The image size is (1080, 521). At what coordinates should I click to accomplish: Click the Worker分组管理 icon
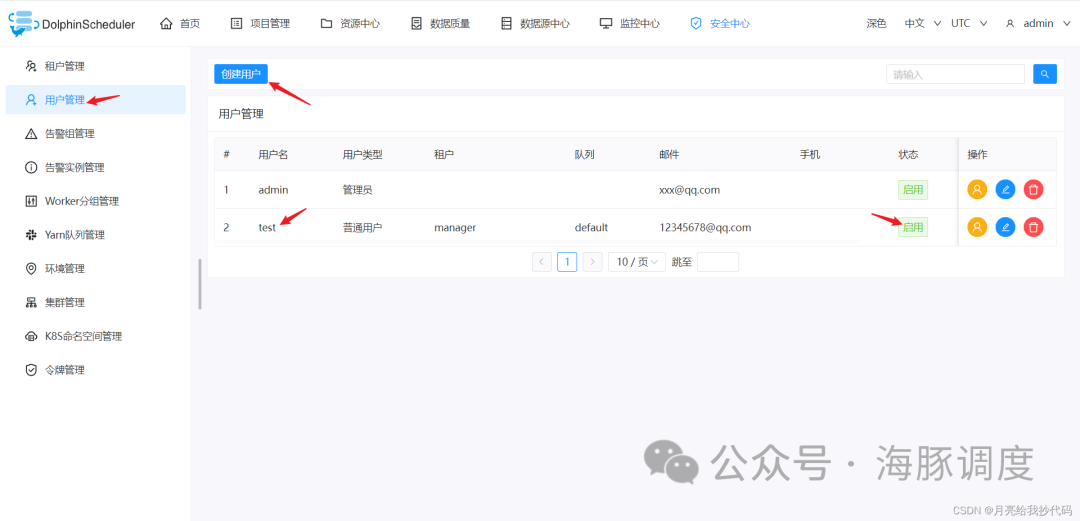coord(30,201)
